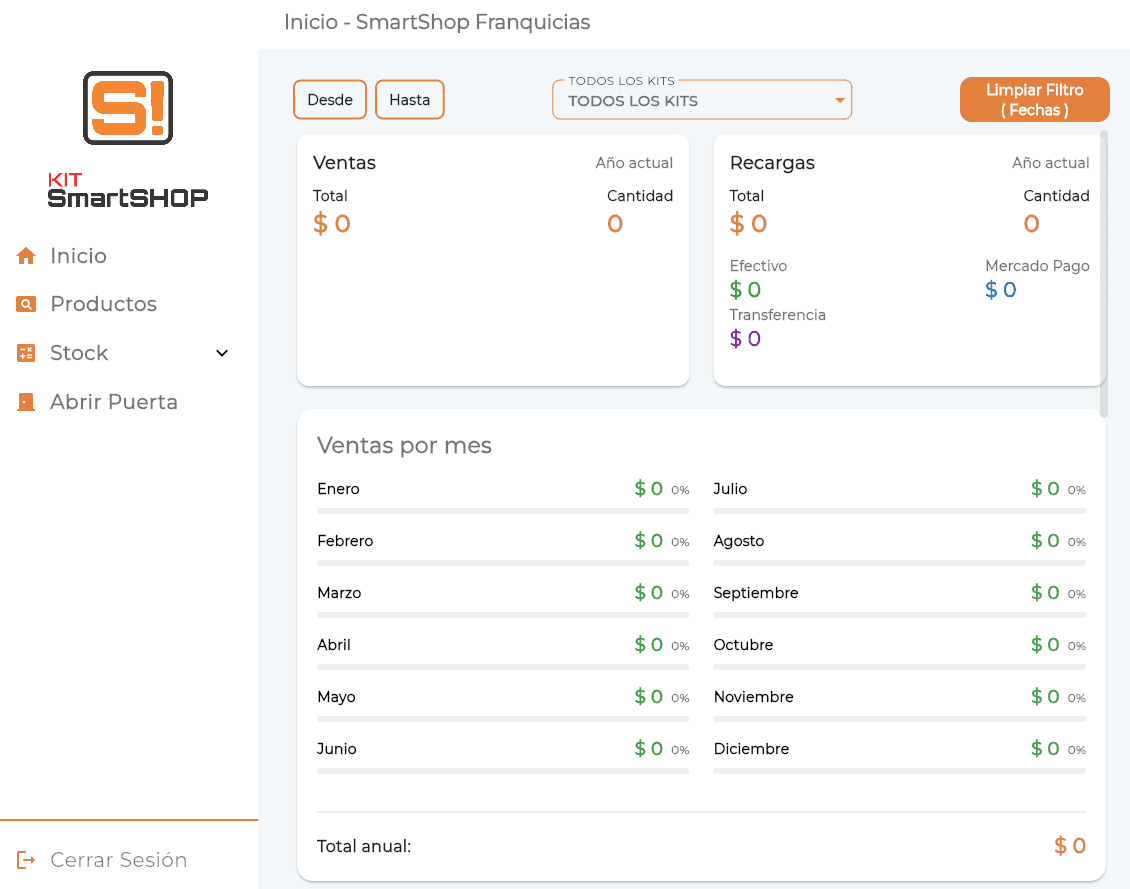Click the Cerrar Sesión link
1130x889 pixels.
[118, 859]
